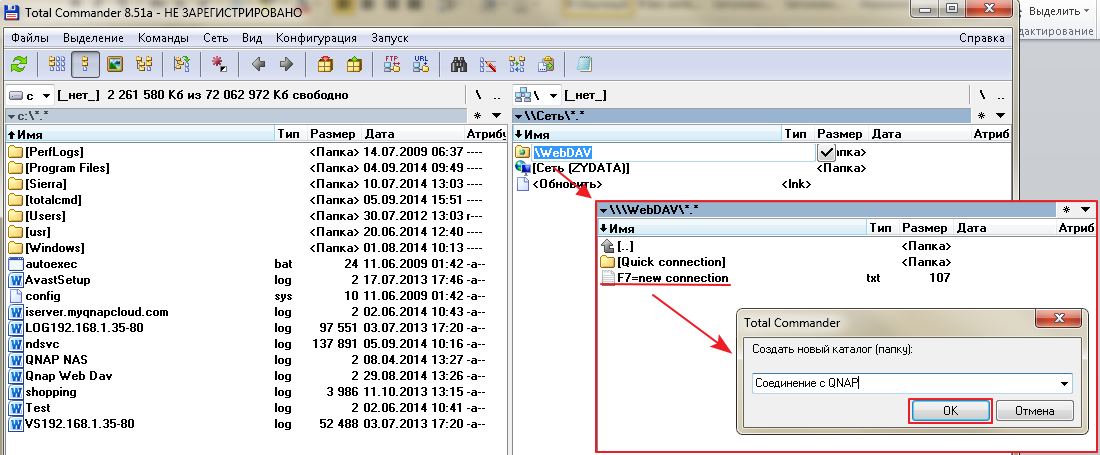Click the red star toolbar icon
Screen dimensions: 1100x455
point(220,64)
